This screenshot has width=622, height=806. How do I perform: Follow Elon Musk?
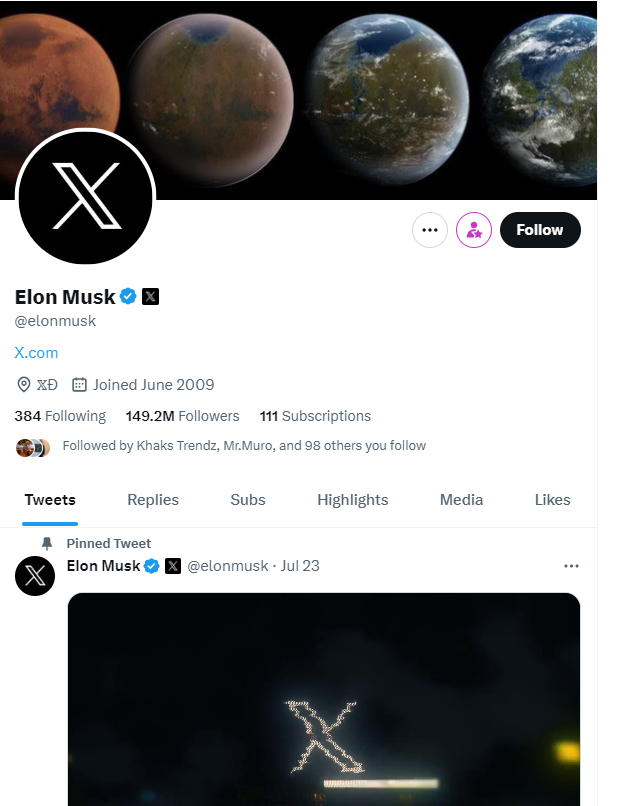coord(540,230)
